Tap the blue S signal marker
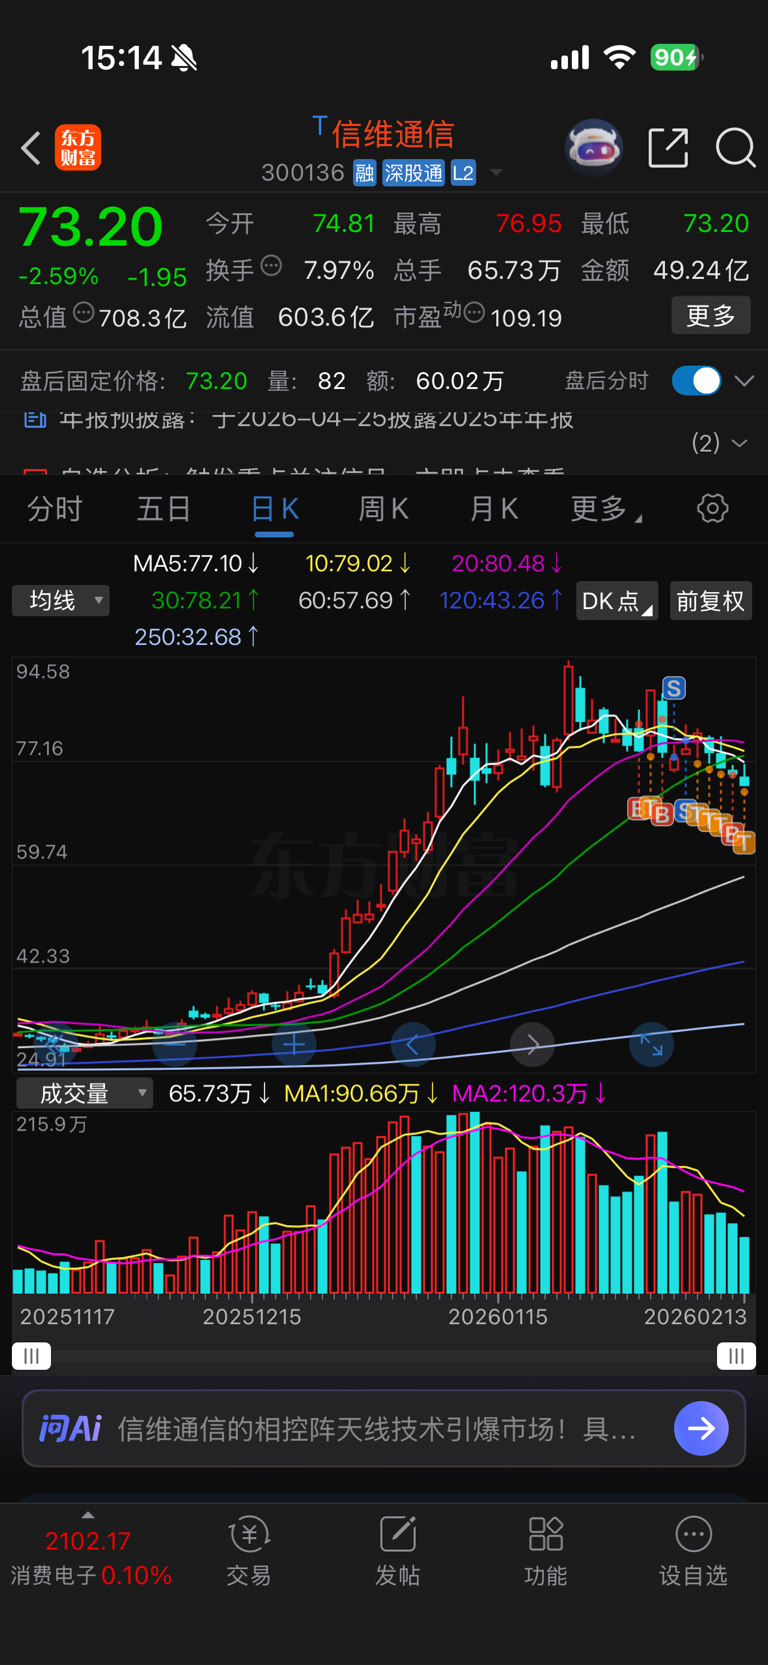The height and width of the screenshot is (1665, 769). tap(674, 688)
